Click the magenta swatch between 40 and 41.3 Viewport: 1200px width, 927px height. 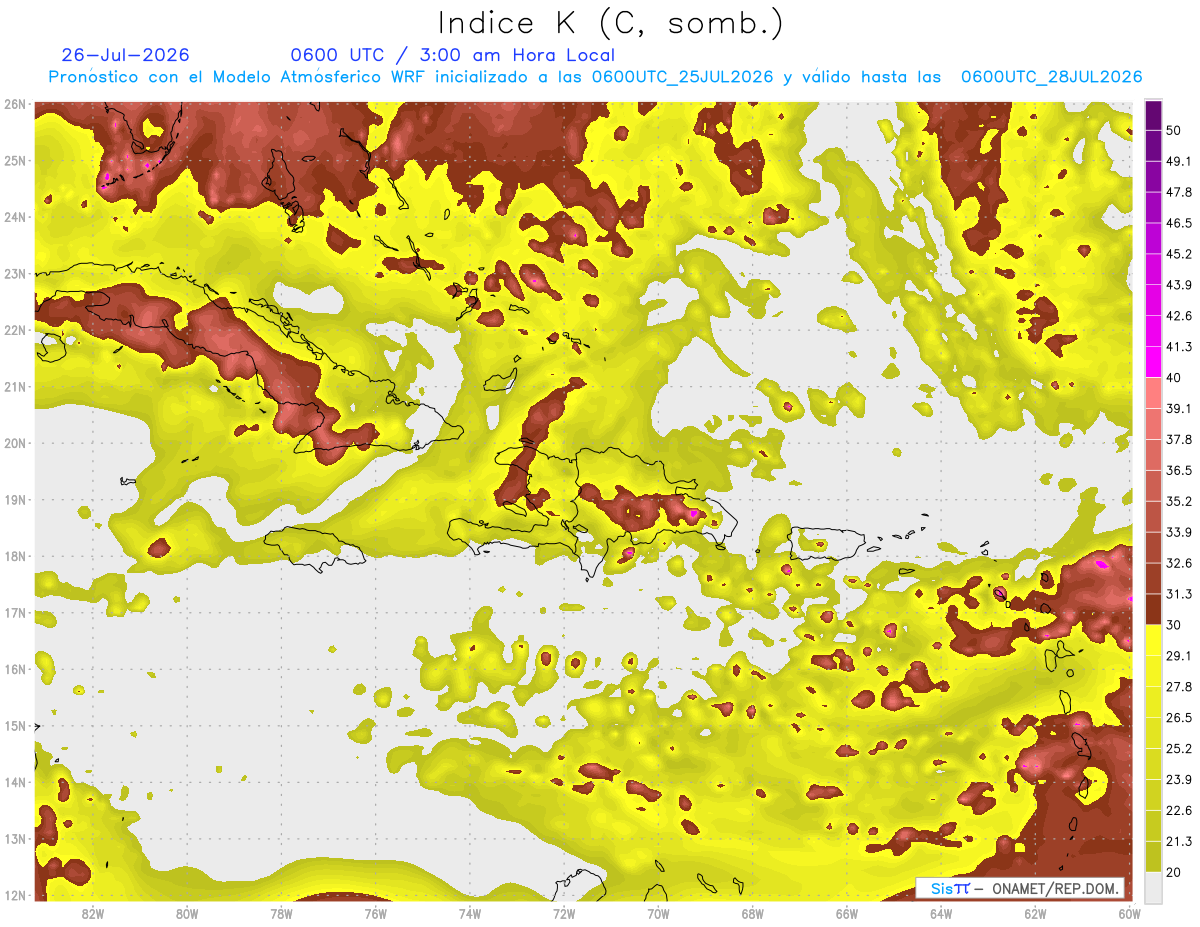pos(1153,362)
